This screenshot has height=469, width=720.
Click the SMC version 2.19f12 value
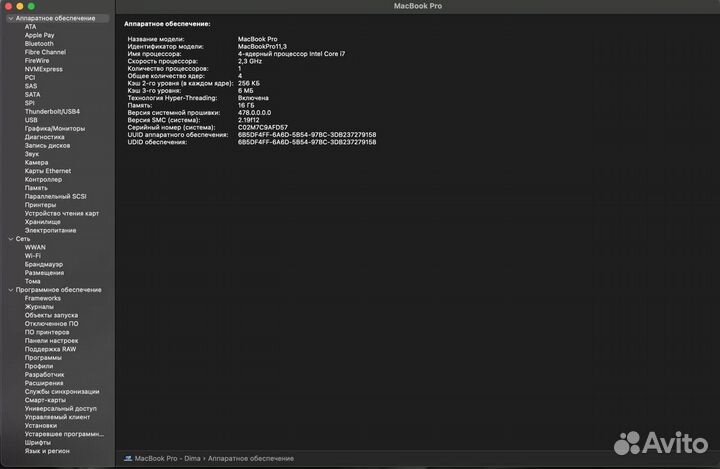pyautogui.click(x=248, y=120)
